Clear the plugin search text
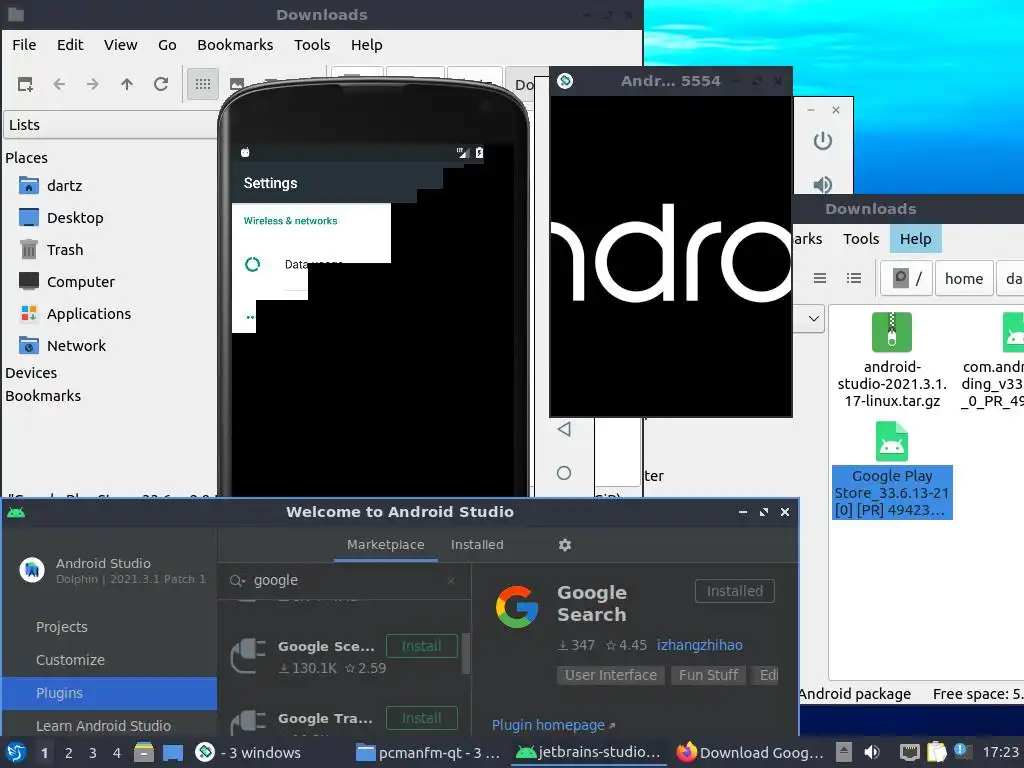1024x768 pixels. [451, 581]
